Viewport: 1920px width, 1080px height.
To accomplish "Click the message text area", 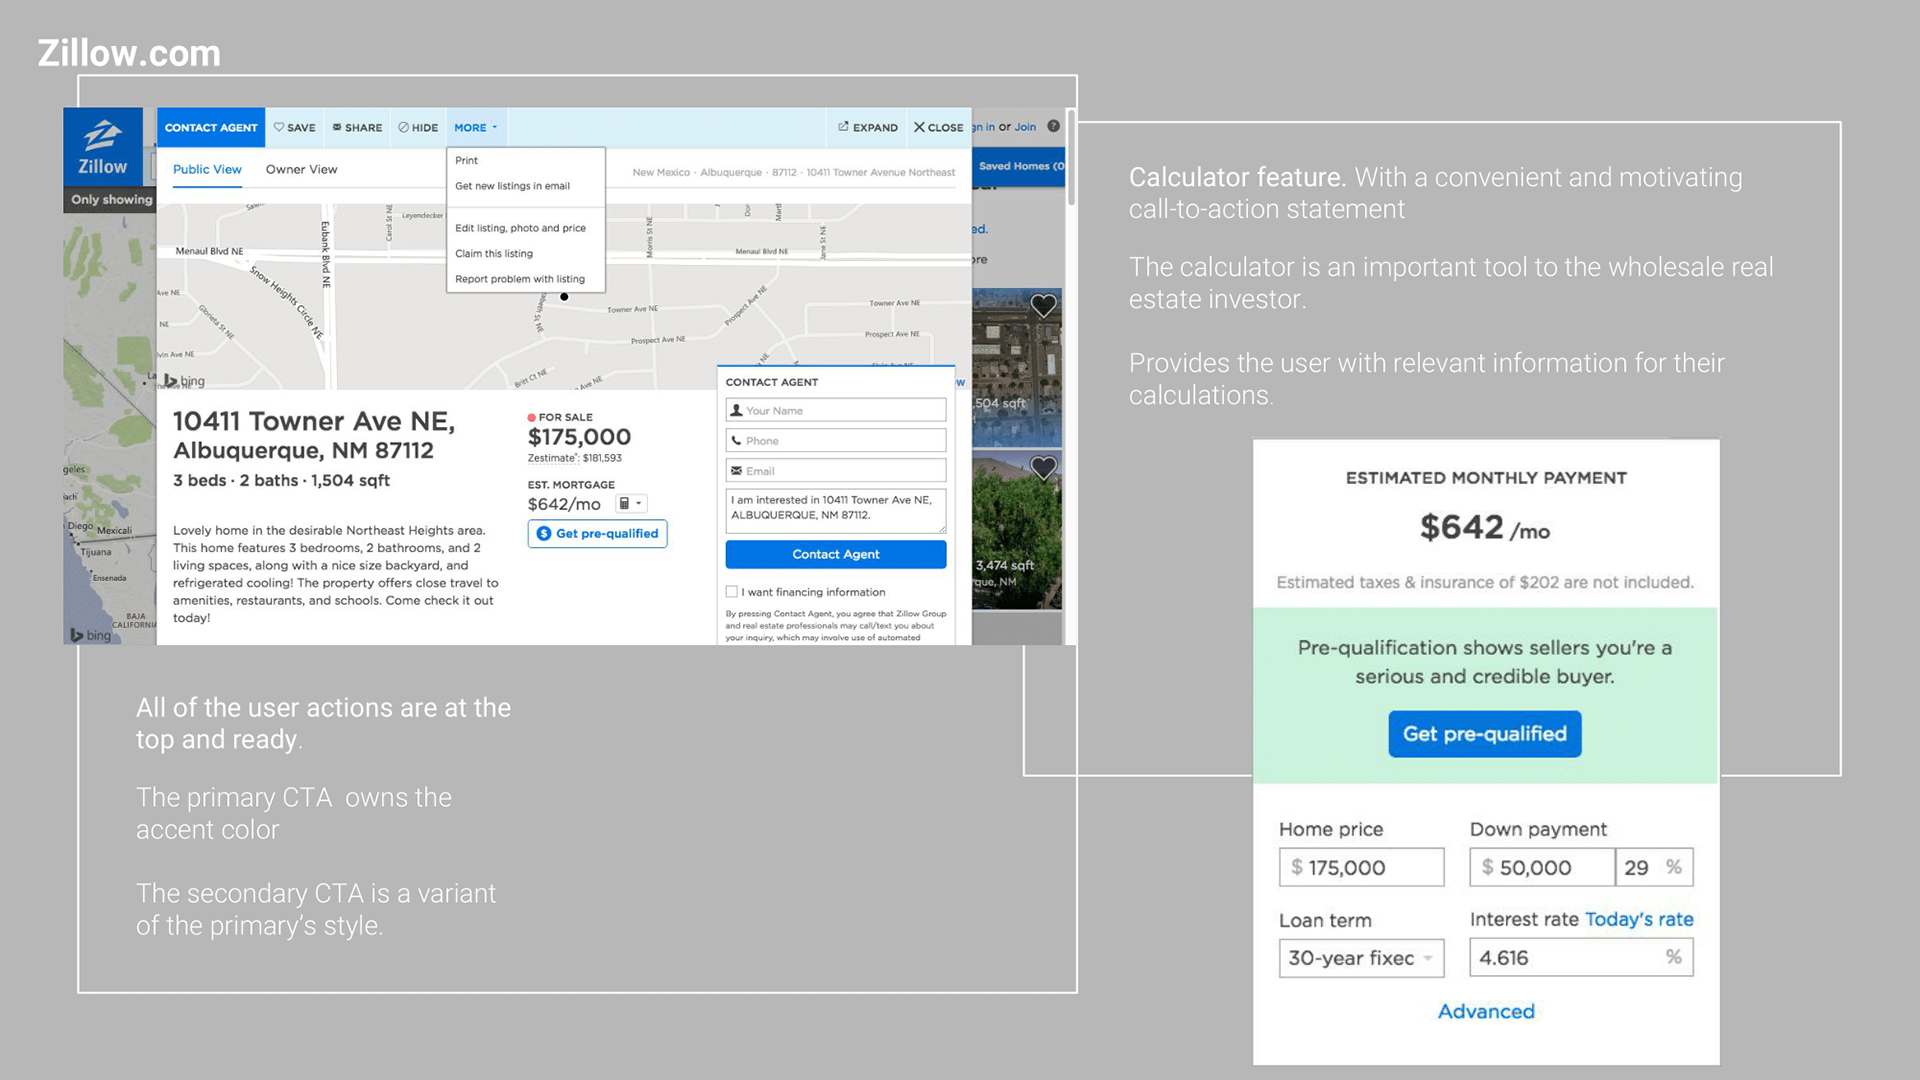I will [x=835, y=511].
